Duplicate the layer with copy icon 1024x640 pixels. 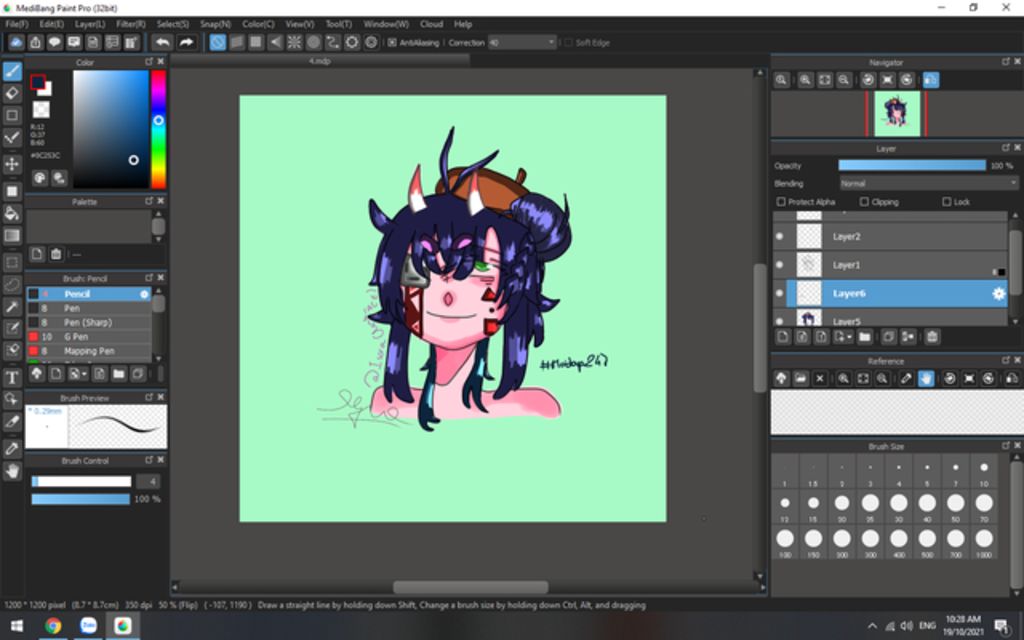pyautogui.click(x=889, y=337)
